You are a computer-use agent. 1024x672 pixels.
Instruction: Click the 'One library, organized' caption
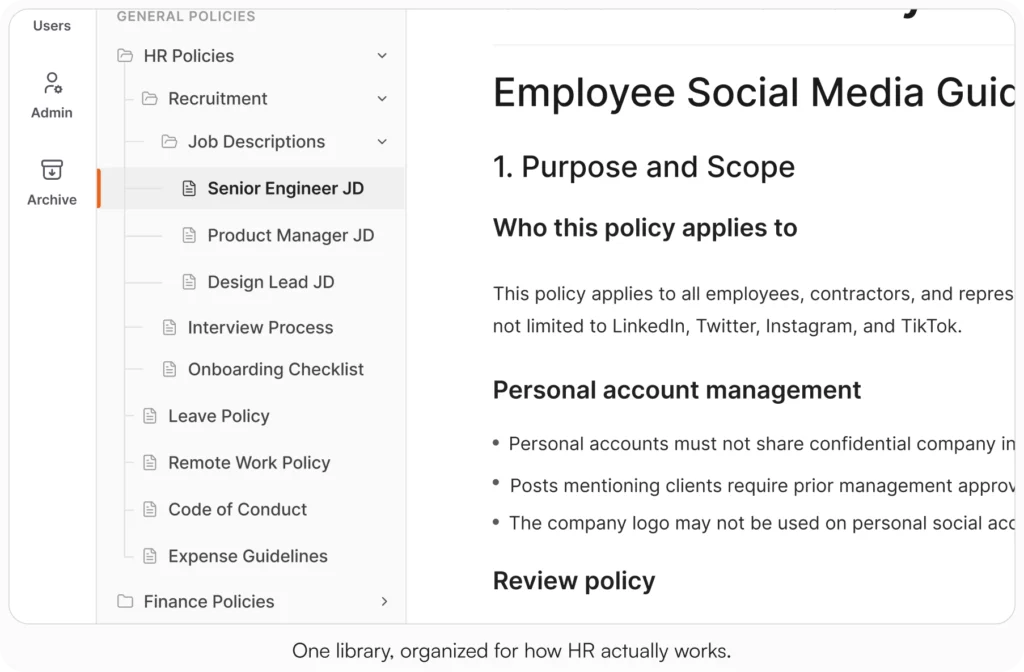(x=511, y=651)
